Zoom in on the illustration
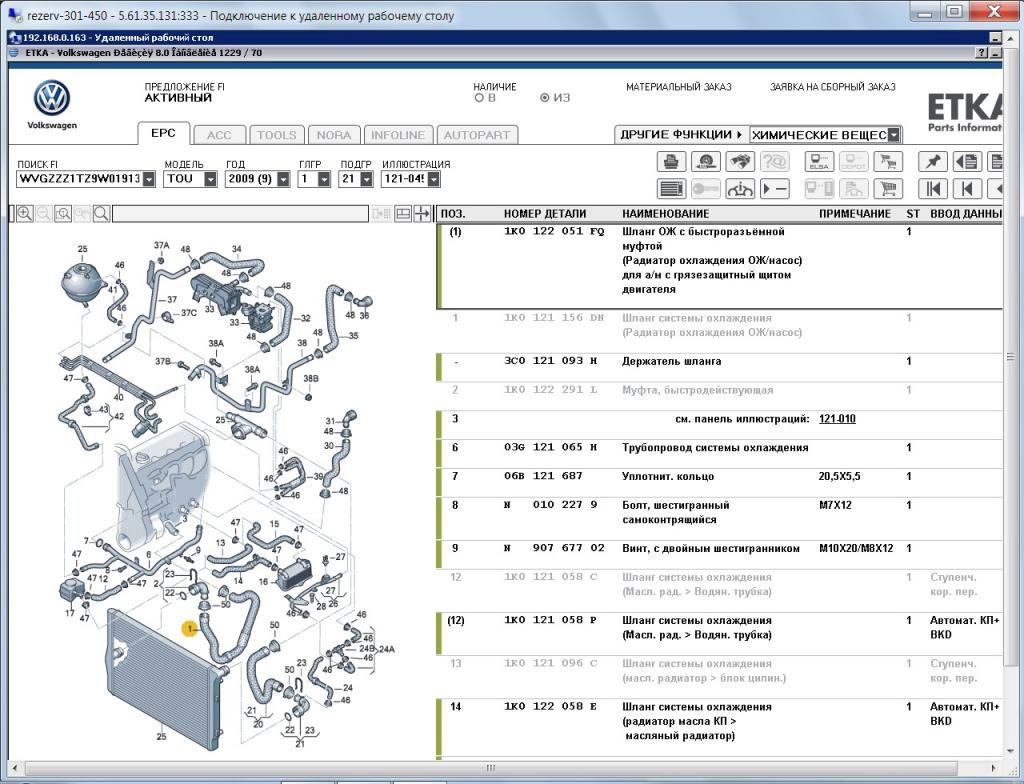Image resolution: width=1024 pixels, height=784 pixels. (x=25, y=214)
